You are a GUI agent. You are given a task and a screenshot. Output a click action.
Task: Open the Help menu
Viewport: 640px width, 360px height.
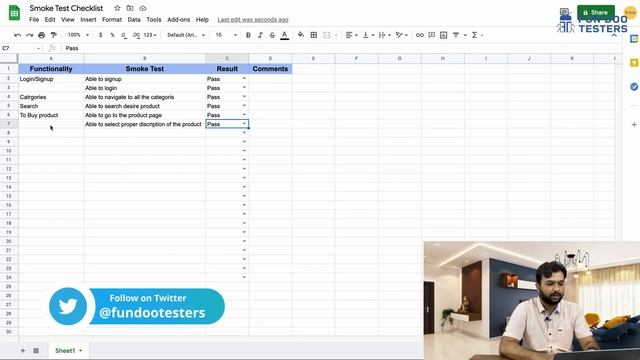(x=202, y=20)
